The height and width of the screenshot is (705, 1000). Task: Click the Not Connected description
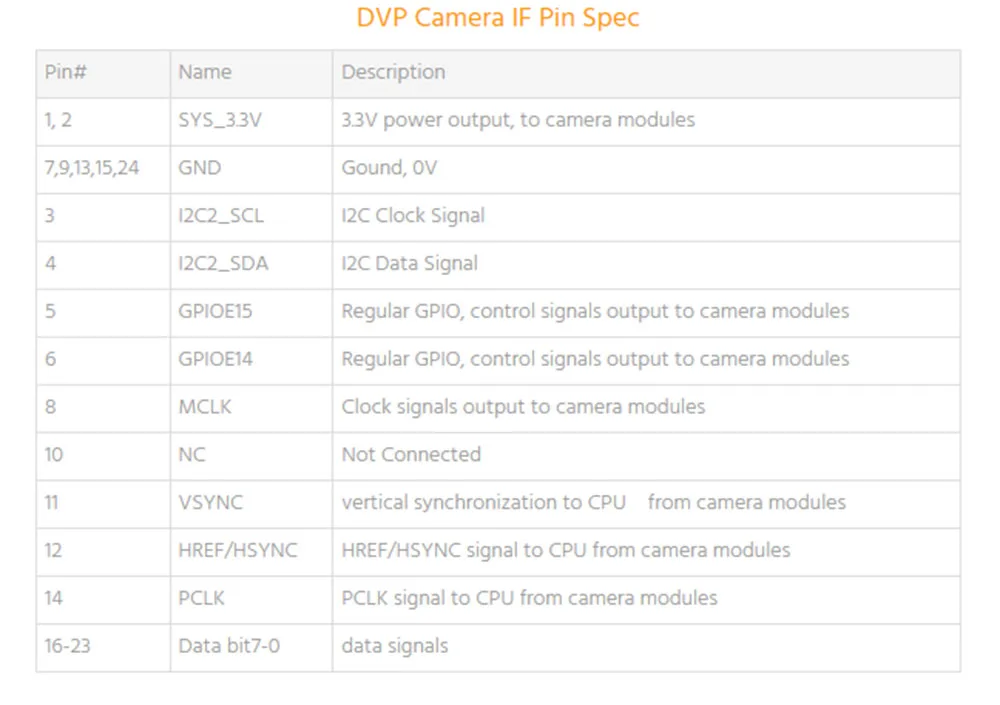pos(411,455)
